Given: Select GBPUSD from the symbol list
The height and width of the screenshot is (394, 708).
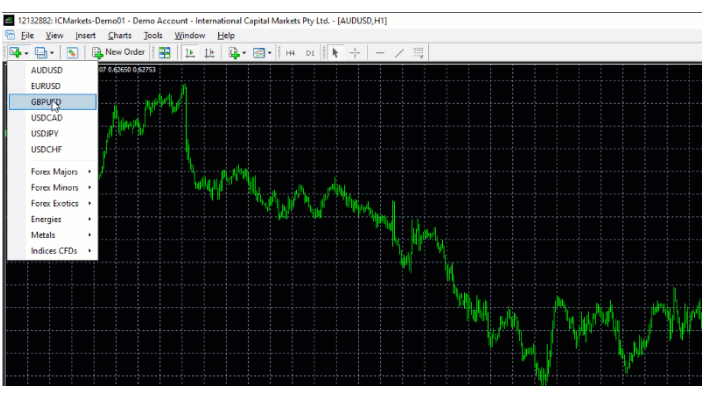Looking at the screenshot, I should (x=53, y=102).
